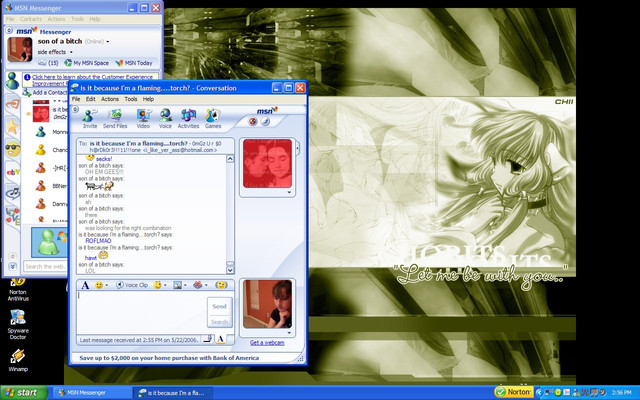
Task: Click MSN Messenger taskbar button
Action: pos(91,393)
